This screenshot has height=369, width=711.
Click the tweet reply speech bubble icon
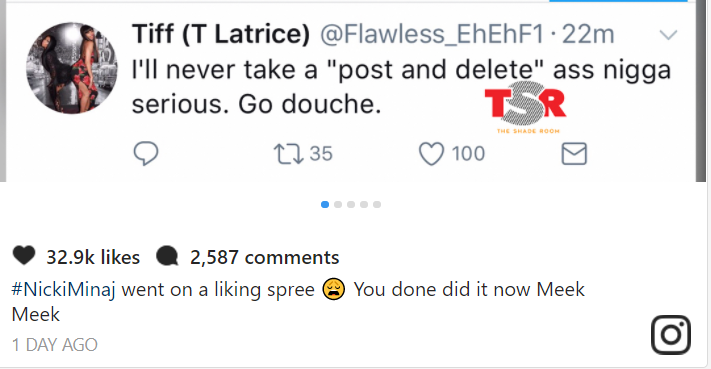click(x=146, y=153)
